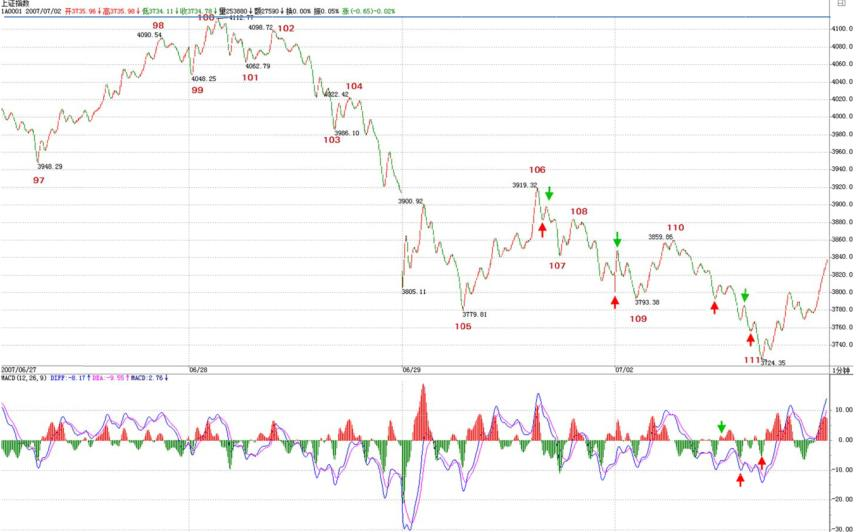This screenshot has height=532, width=858.
Task: Click the lowest red up arrow in MACD panel
Action: point(740,480)
